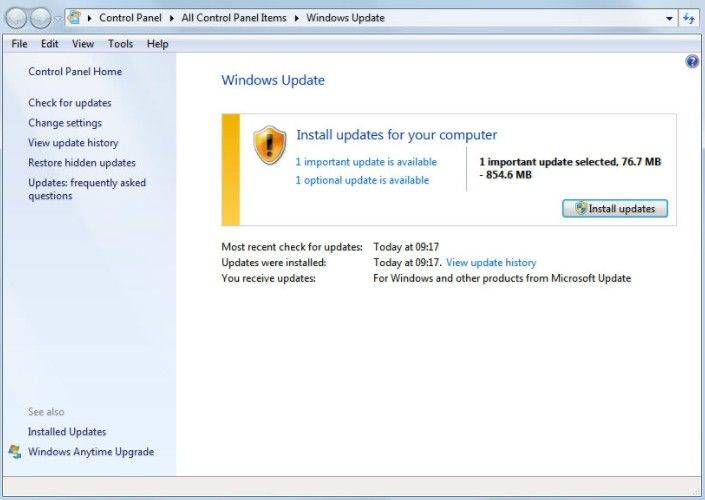Image resolution: width=705 pixels, height=500 pixels.
Task: Open the File menu
Action: pos(19,44)
